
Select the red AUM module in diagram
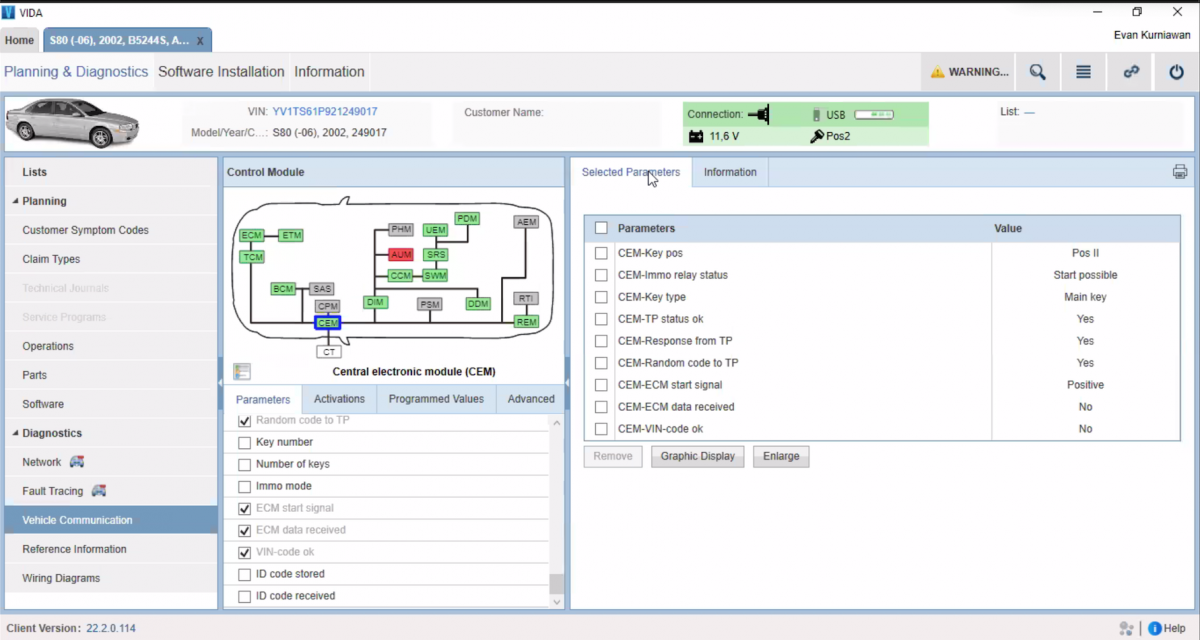(x=401, y=255)
